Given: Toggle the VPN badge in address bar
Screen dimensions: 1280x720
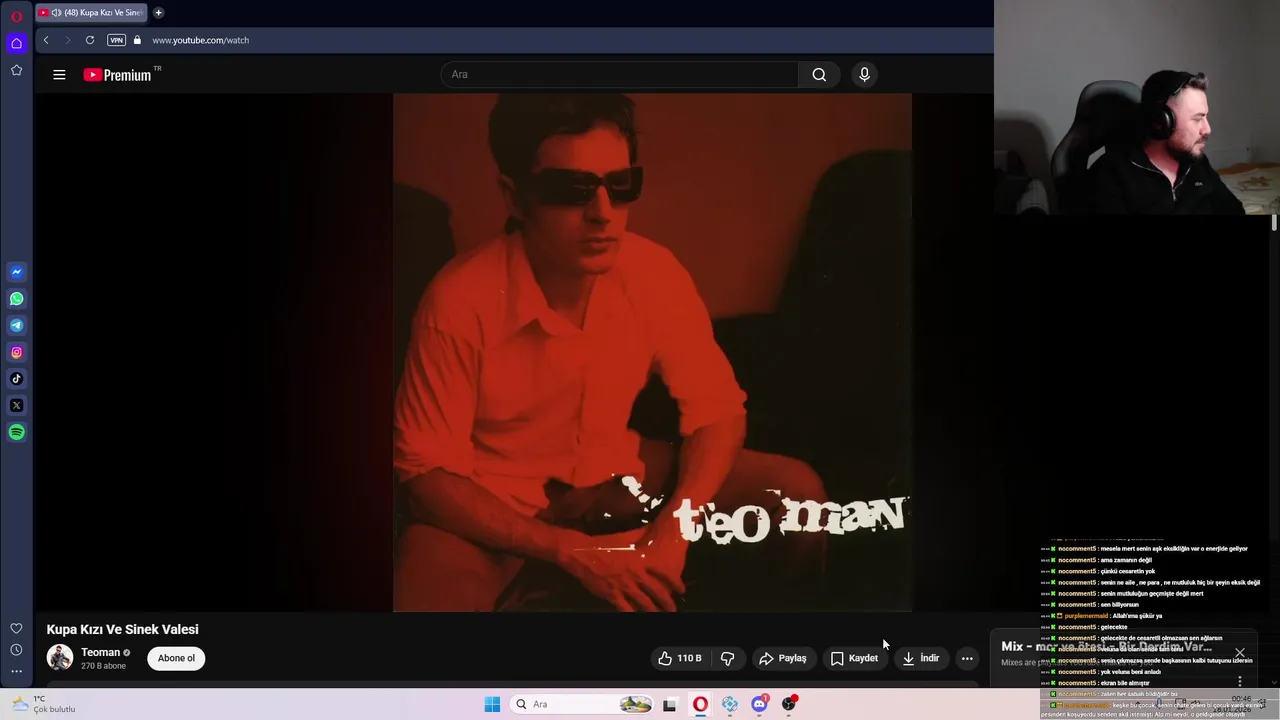Looking at the screenshot, I should [x=116, y=40].
